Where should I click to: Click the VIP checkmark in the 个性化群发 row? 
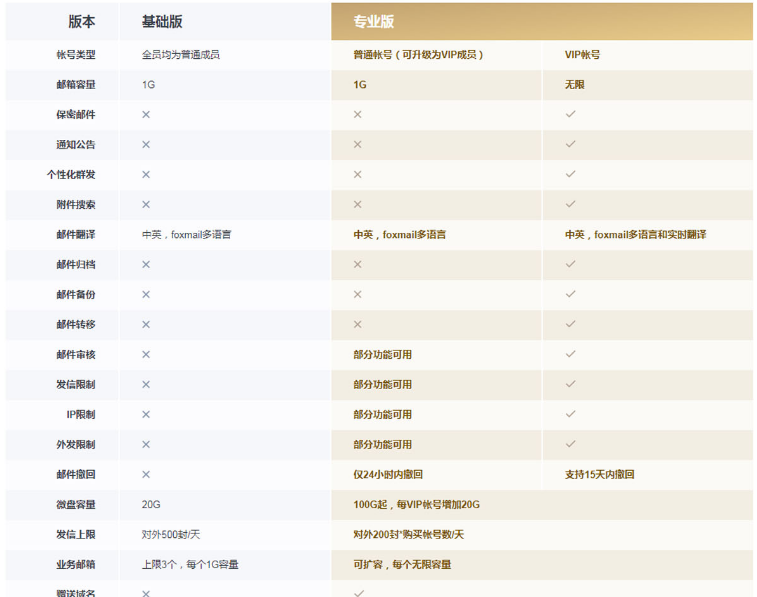(570, 175)
